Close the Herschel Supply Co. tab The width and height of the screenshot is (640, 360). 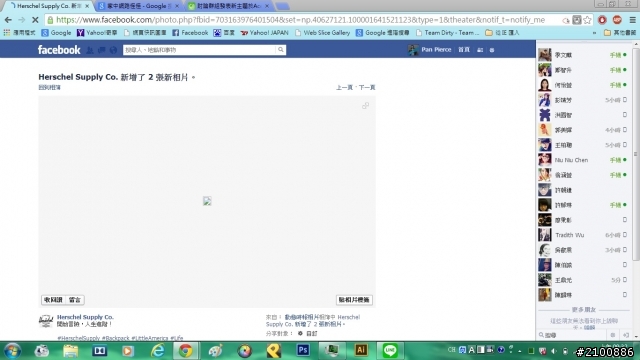[87, 6]
